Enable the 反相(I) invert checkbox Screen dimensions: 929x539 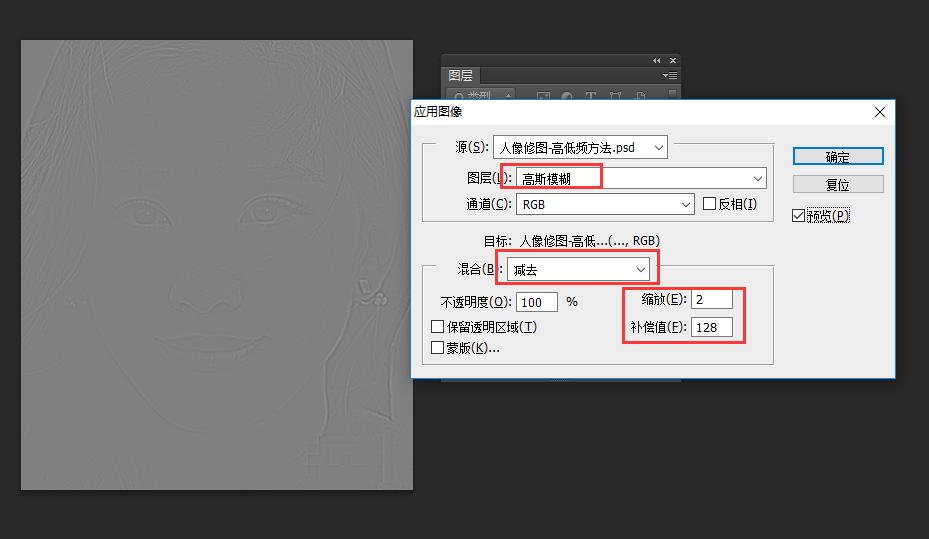[709, 204]
